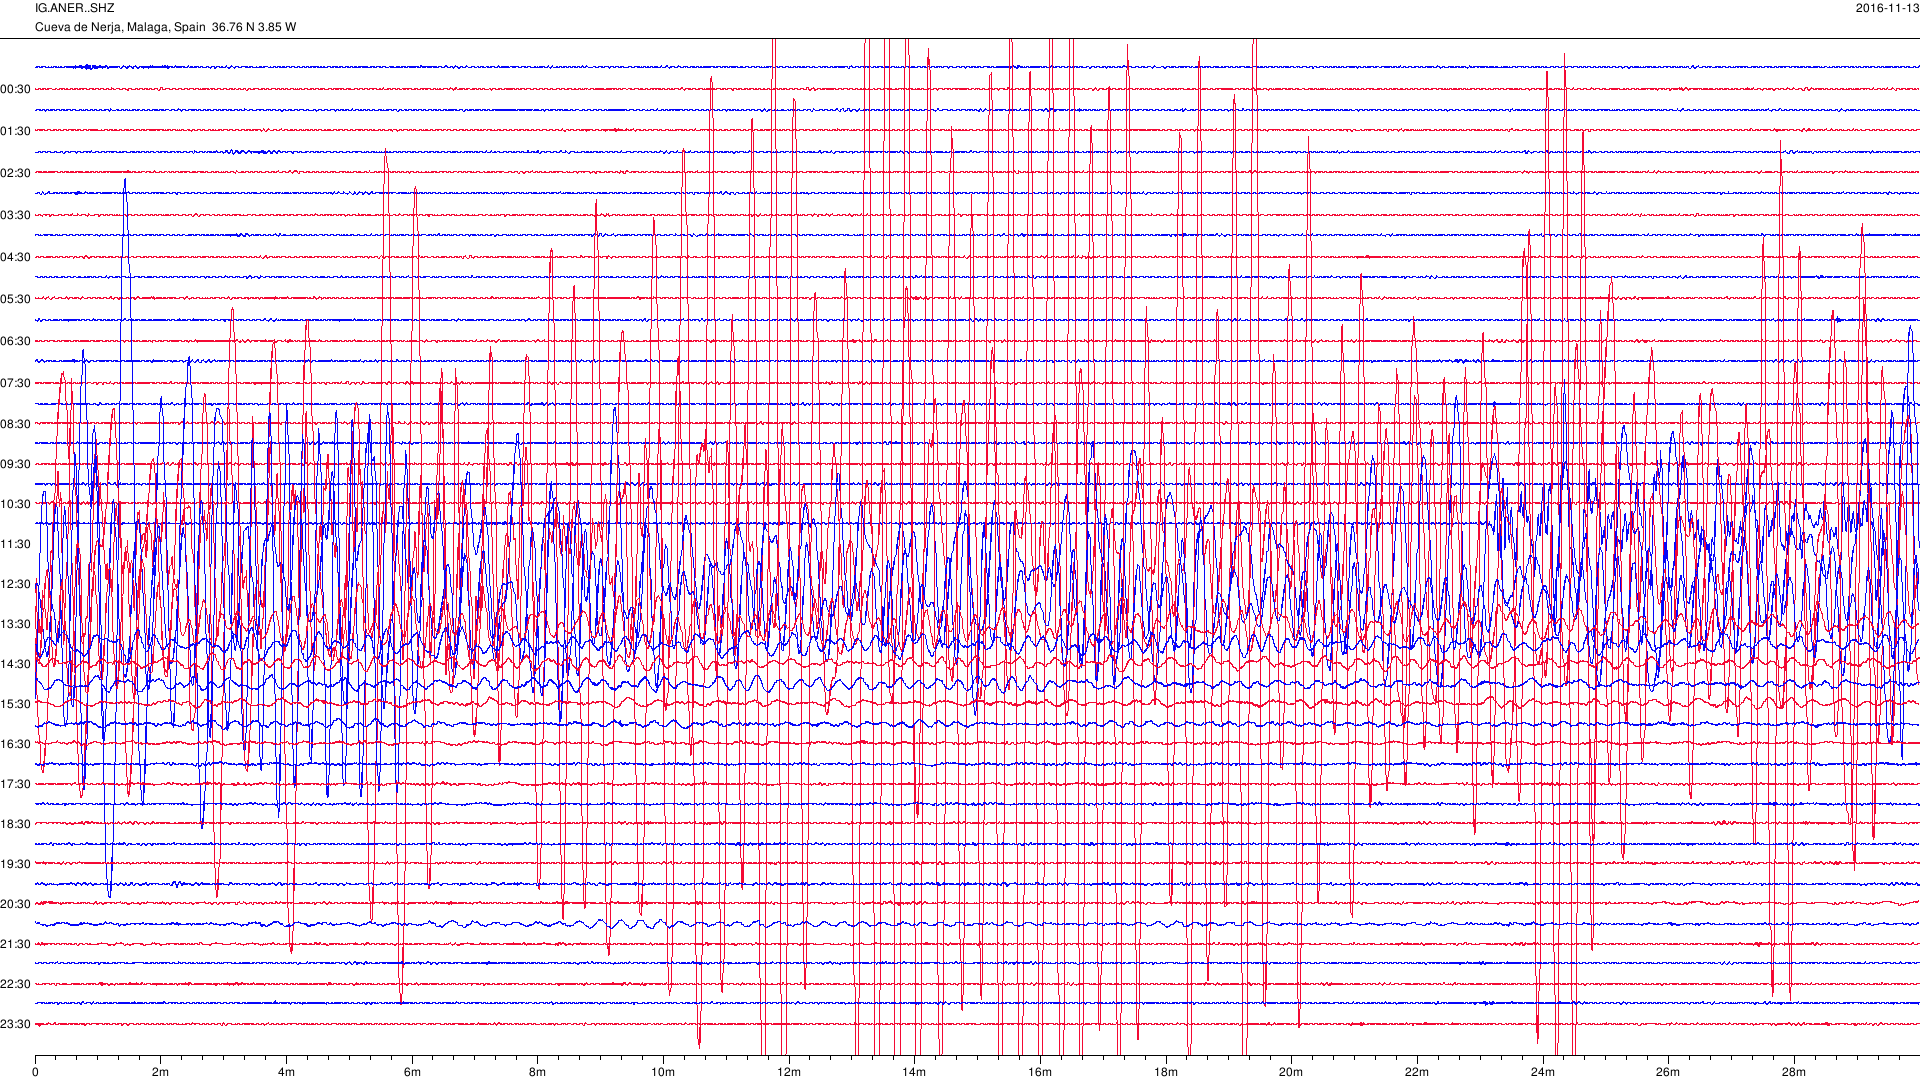Select the 19:30 time label
This screenshot has width=1920, height=1080.
click(x=16, y=864)
